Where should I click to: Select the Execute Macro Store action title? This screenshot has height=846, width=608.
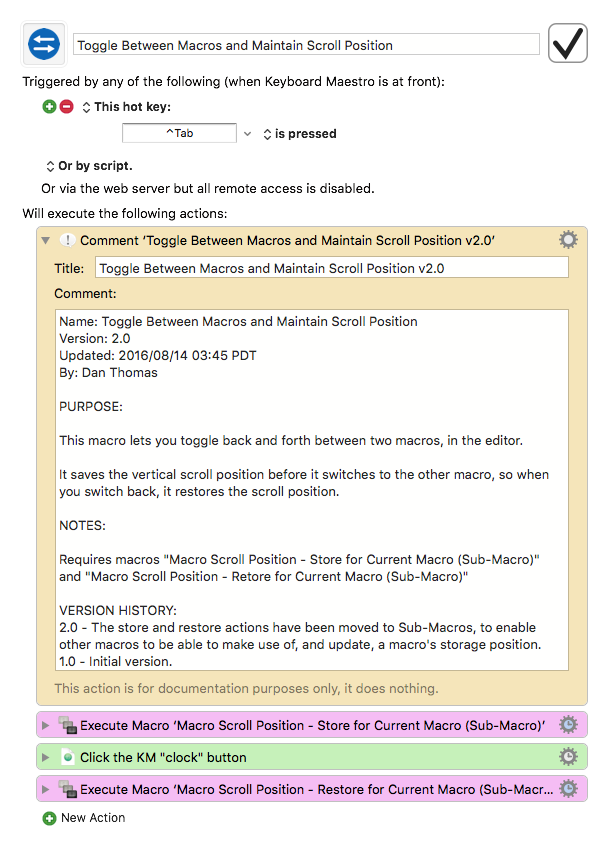(x=312, y=726)
